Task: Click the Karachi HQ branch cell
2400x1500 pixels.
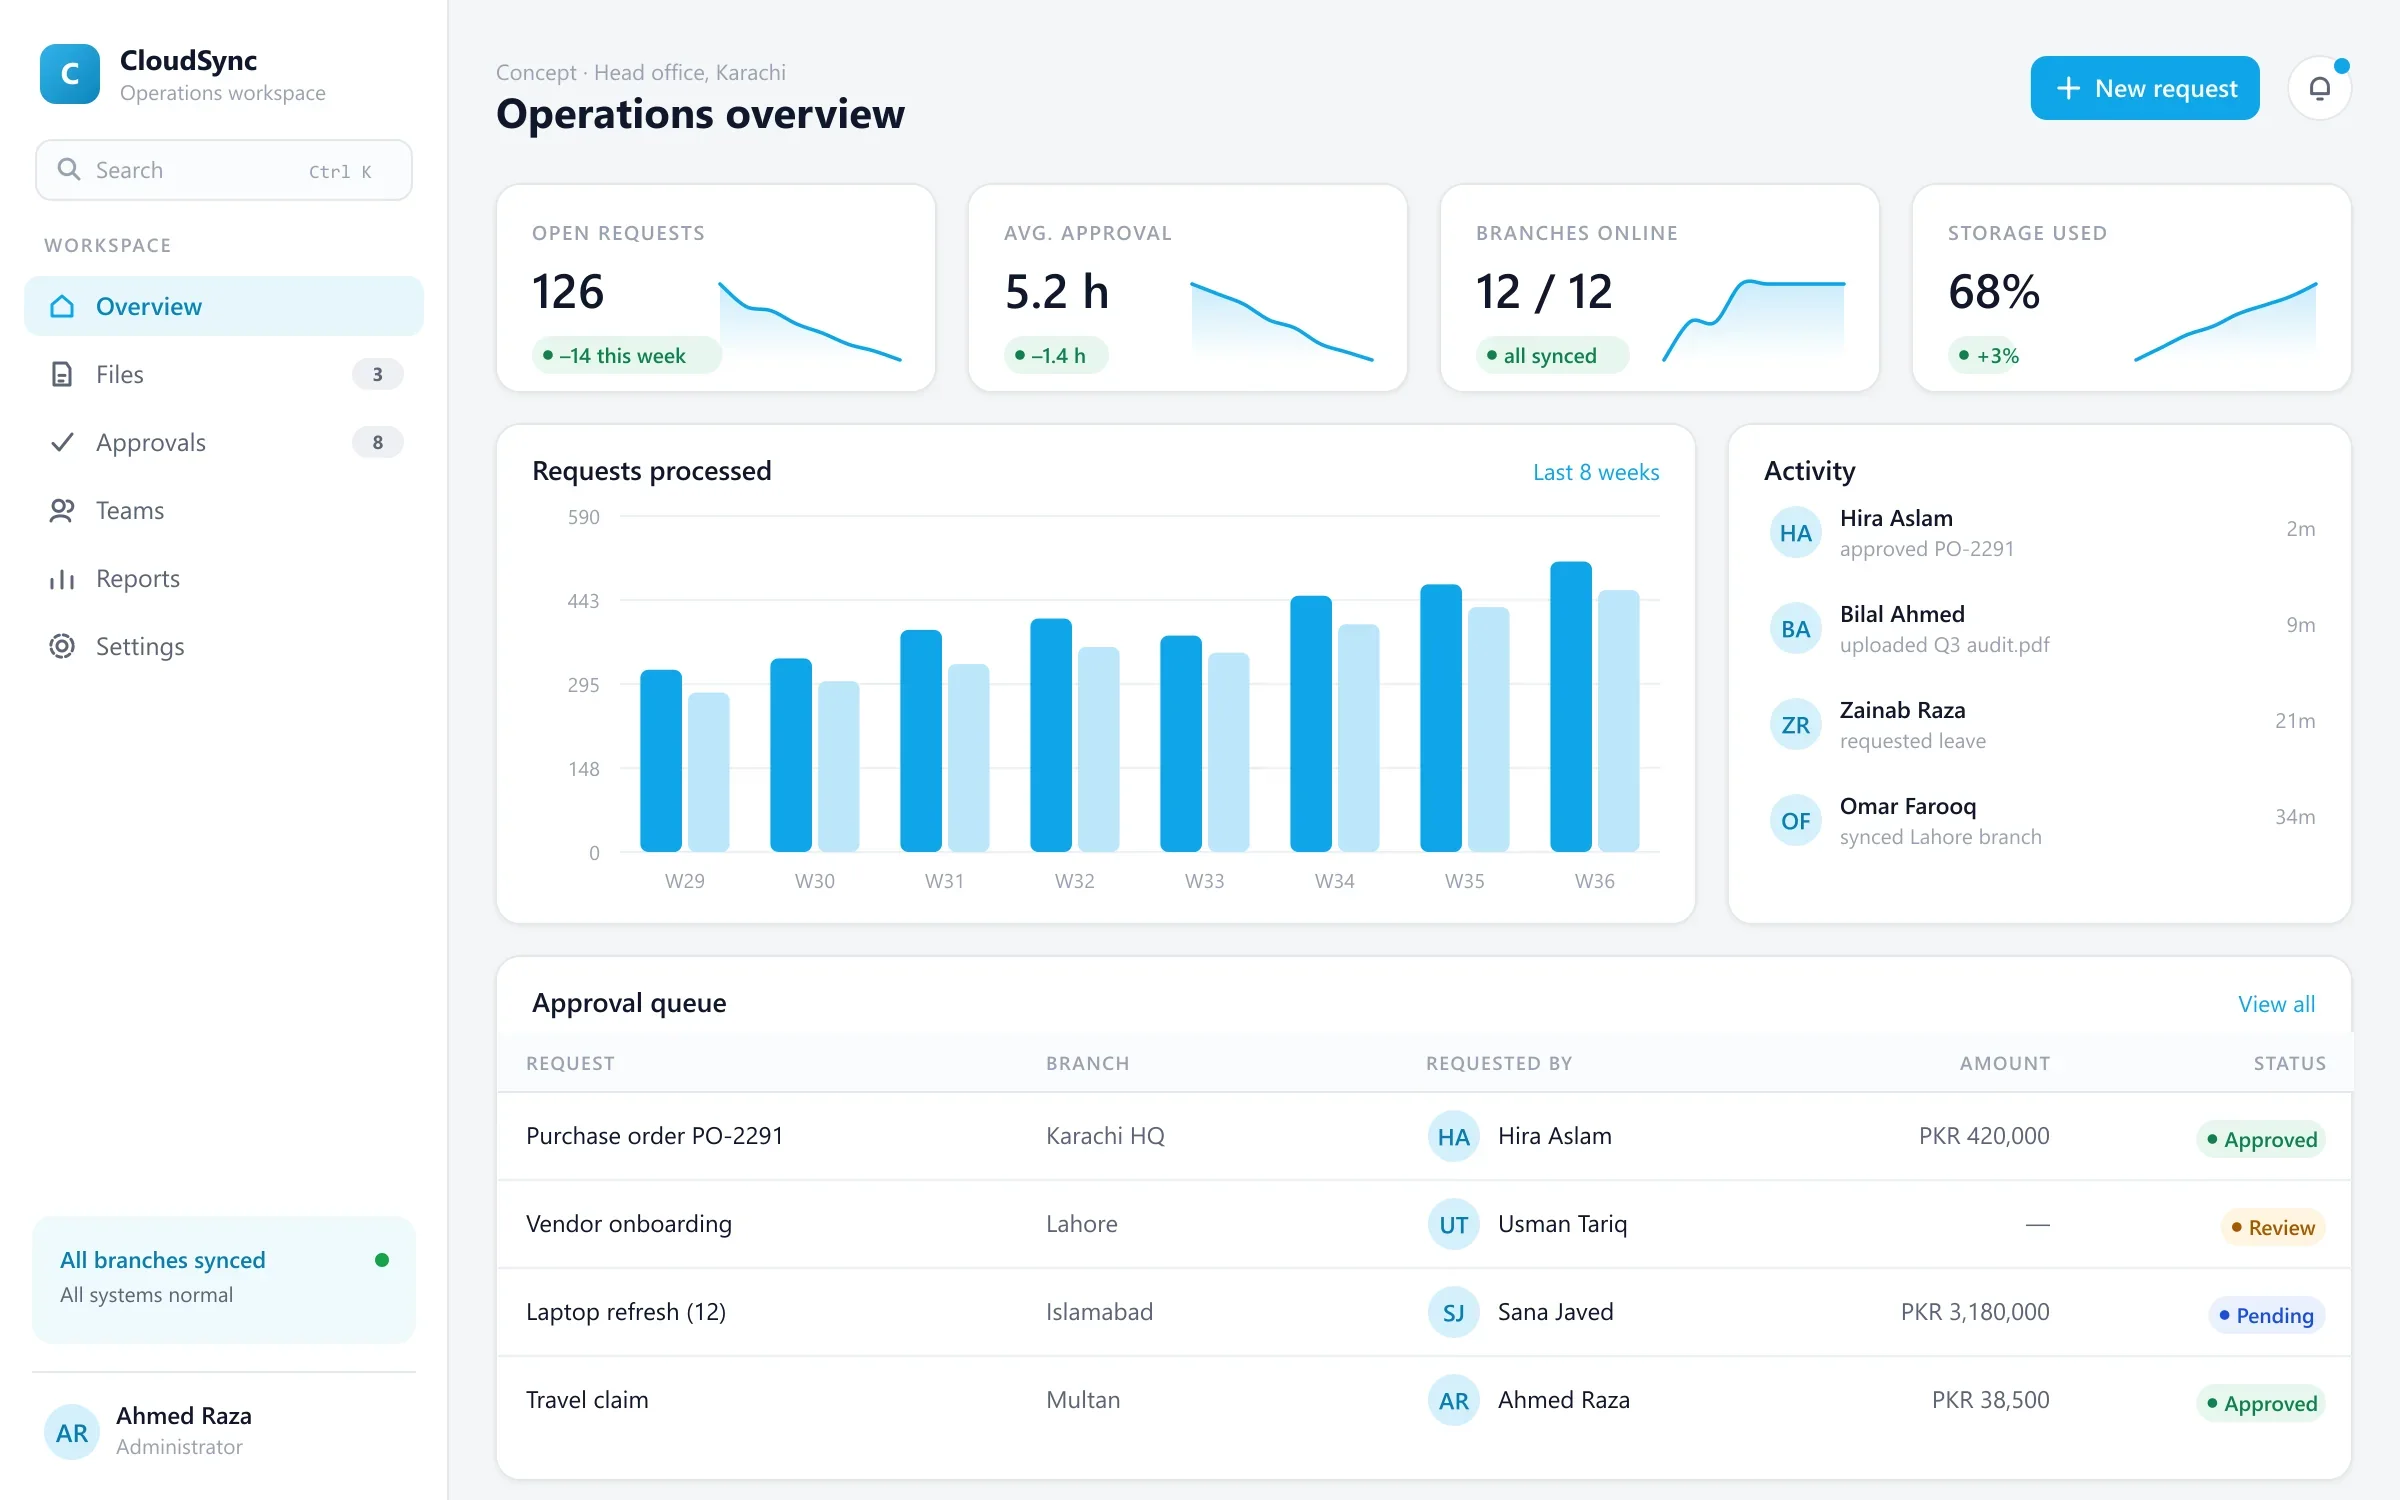Action: pos(1105,1136)
